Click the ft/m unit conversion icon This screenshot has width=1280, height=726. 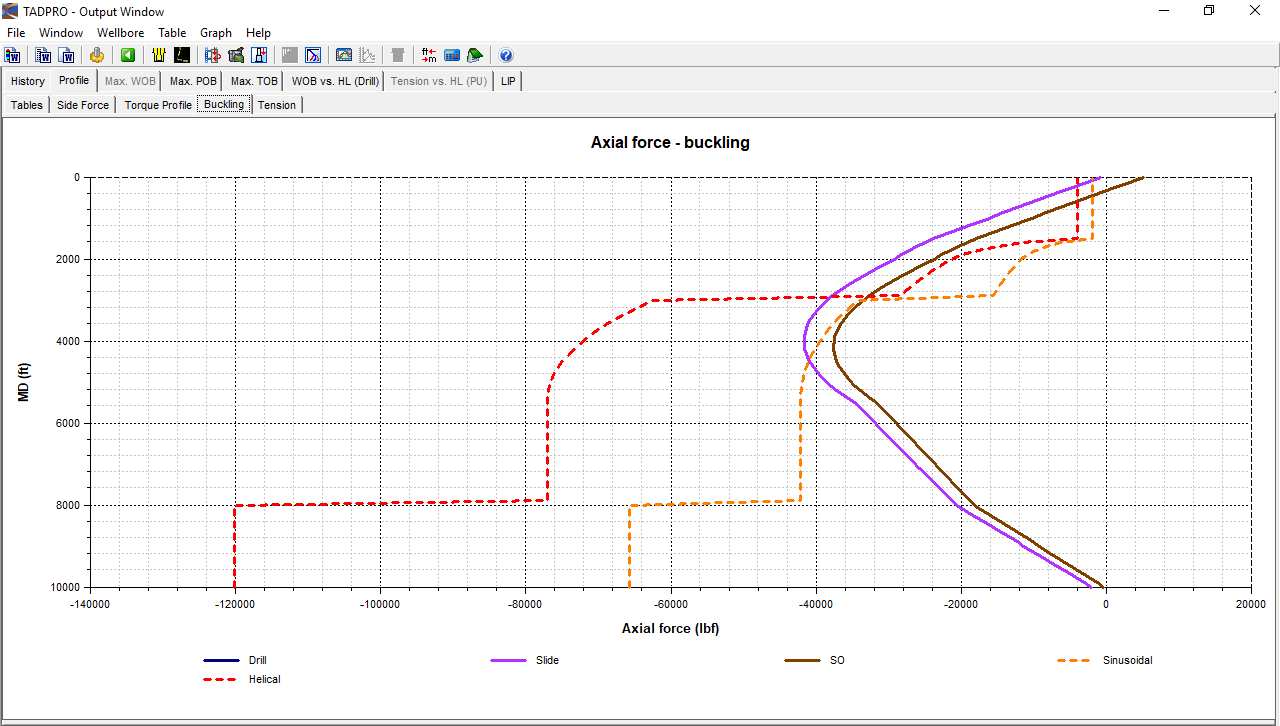[x=429, y=55]
